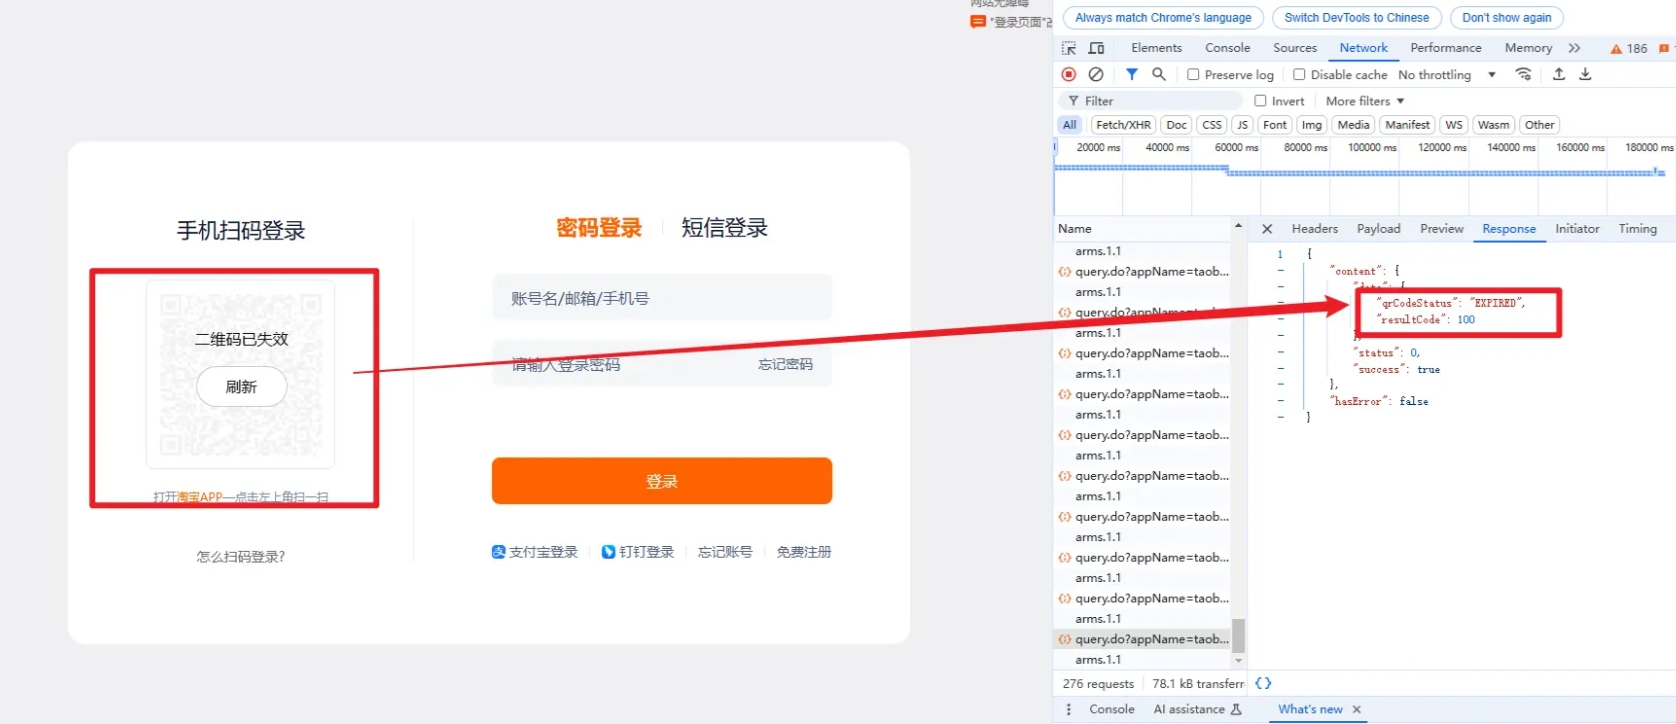Open the Timing tab of request
This screenshot has width=1676, height=724.
pyautogui.click(x=1637, y=229)
